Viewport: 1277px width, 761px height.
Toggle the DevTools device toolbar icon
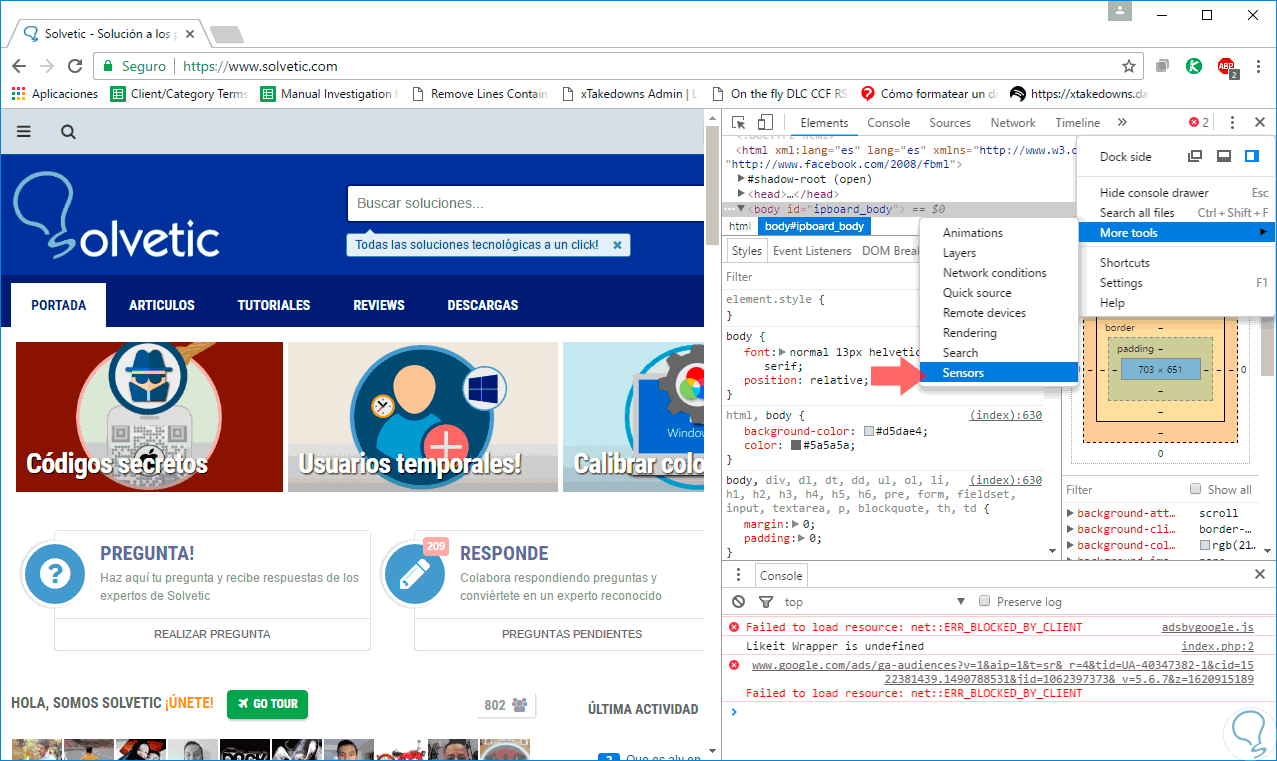pos(764,123)
